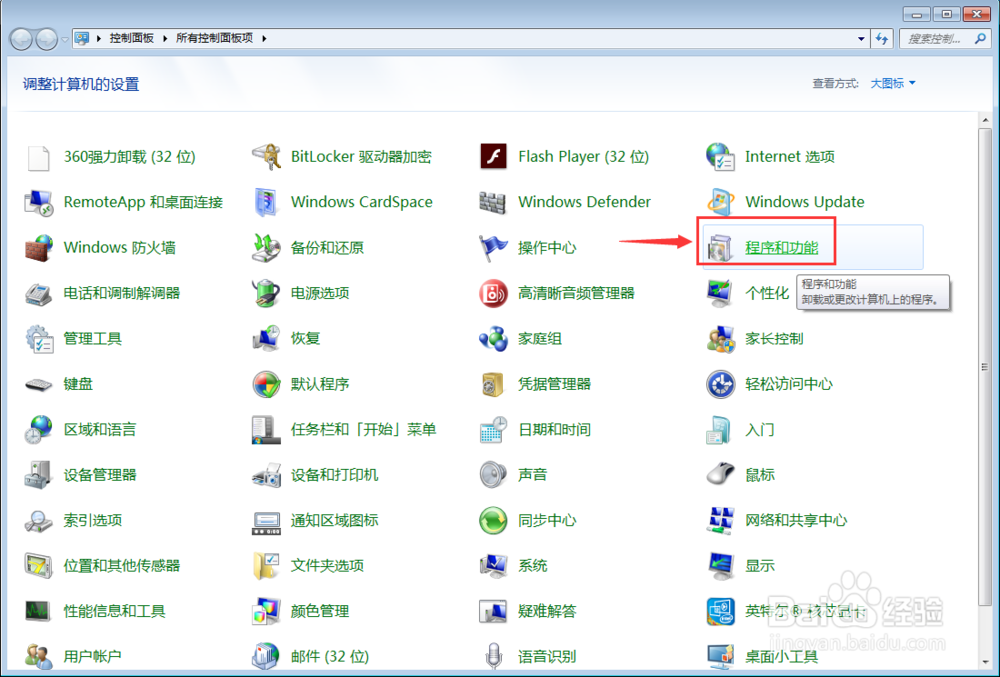The image size is (1000, 677).
Task: Expand the 控制面板 breadcrumb arrow
Action: tap(165, 38)
